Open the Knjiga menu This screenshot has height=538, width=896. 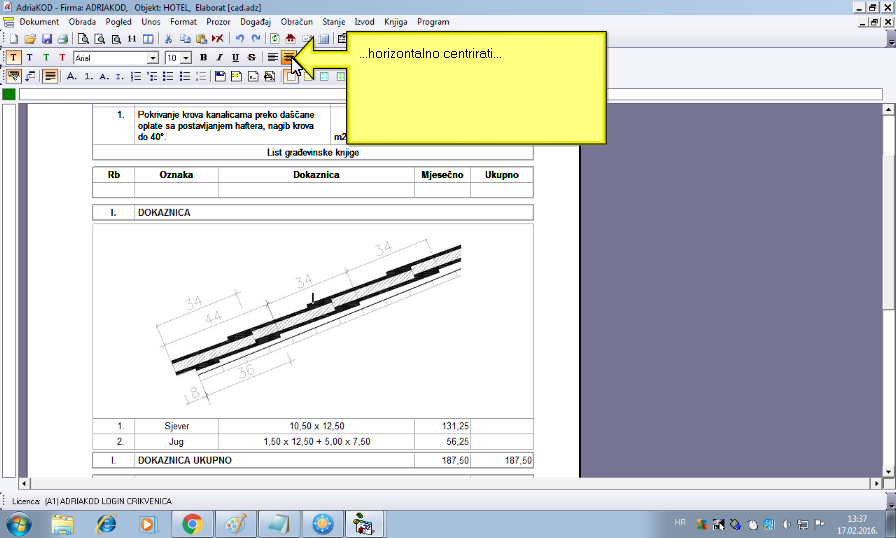(395, 22)
